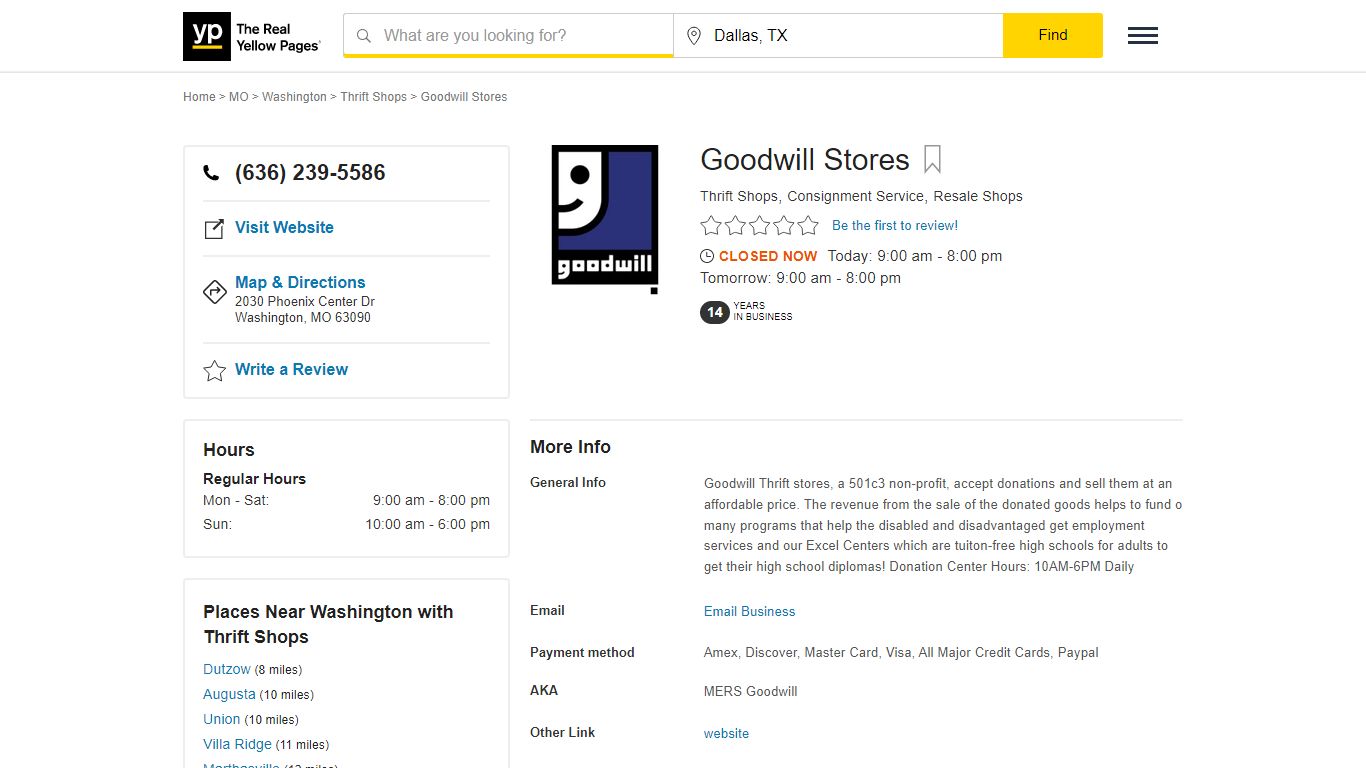
Task: Rate five stars on the rating row
Action: click(808, 226)
